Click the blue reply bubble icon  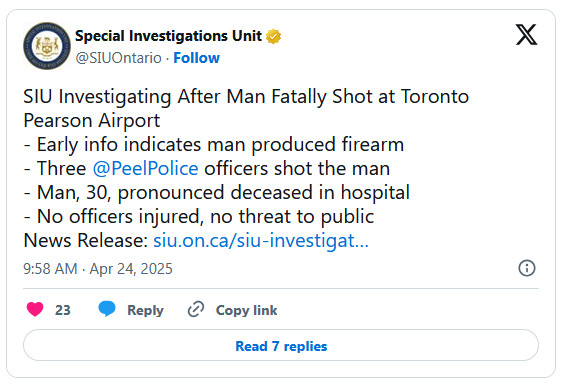click(x=107, y=309)
